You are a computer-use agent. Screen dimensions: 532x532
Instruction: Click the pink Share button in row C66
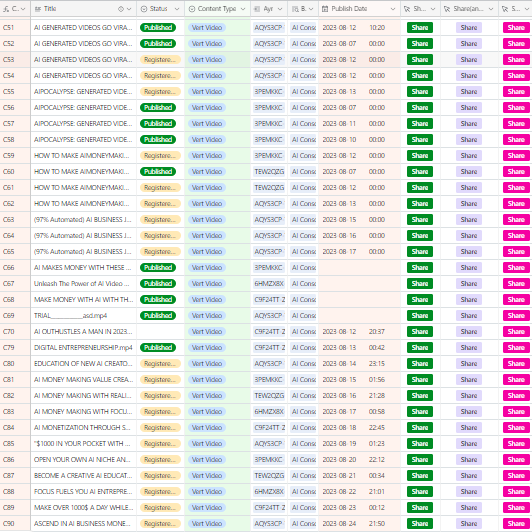click(x=516, y=268)
